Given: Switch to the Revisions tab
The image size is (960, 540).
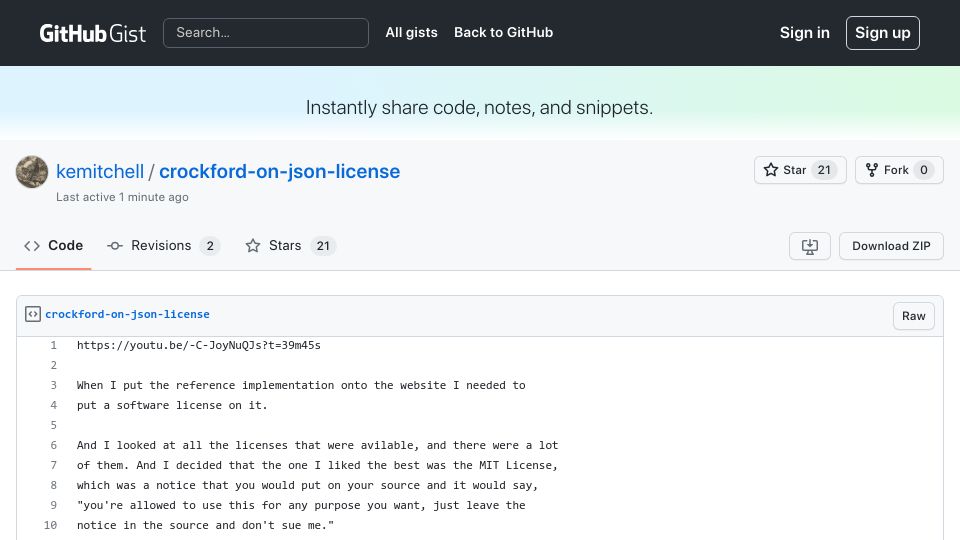Looking at the screenshot, I should point(163,246).
